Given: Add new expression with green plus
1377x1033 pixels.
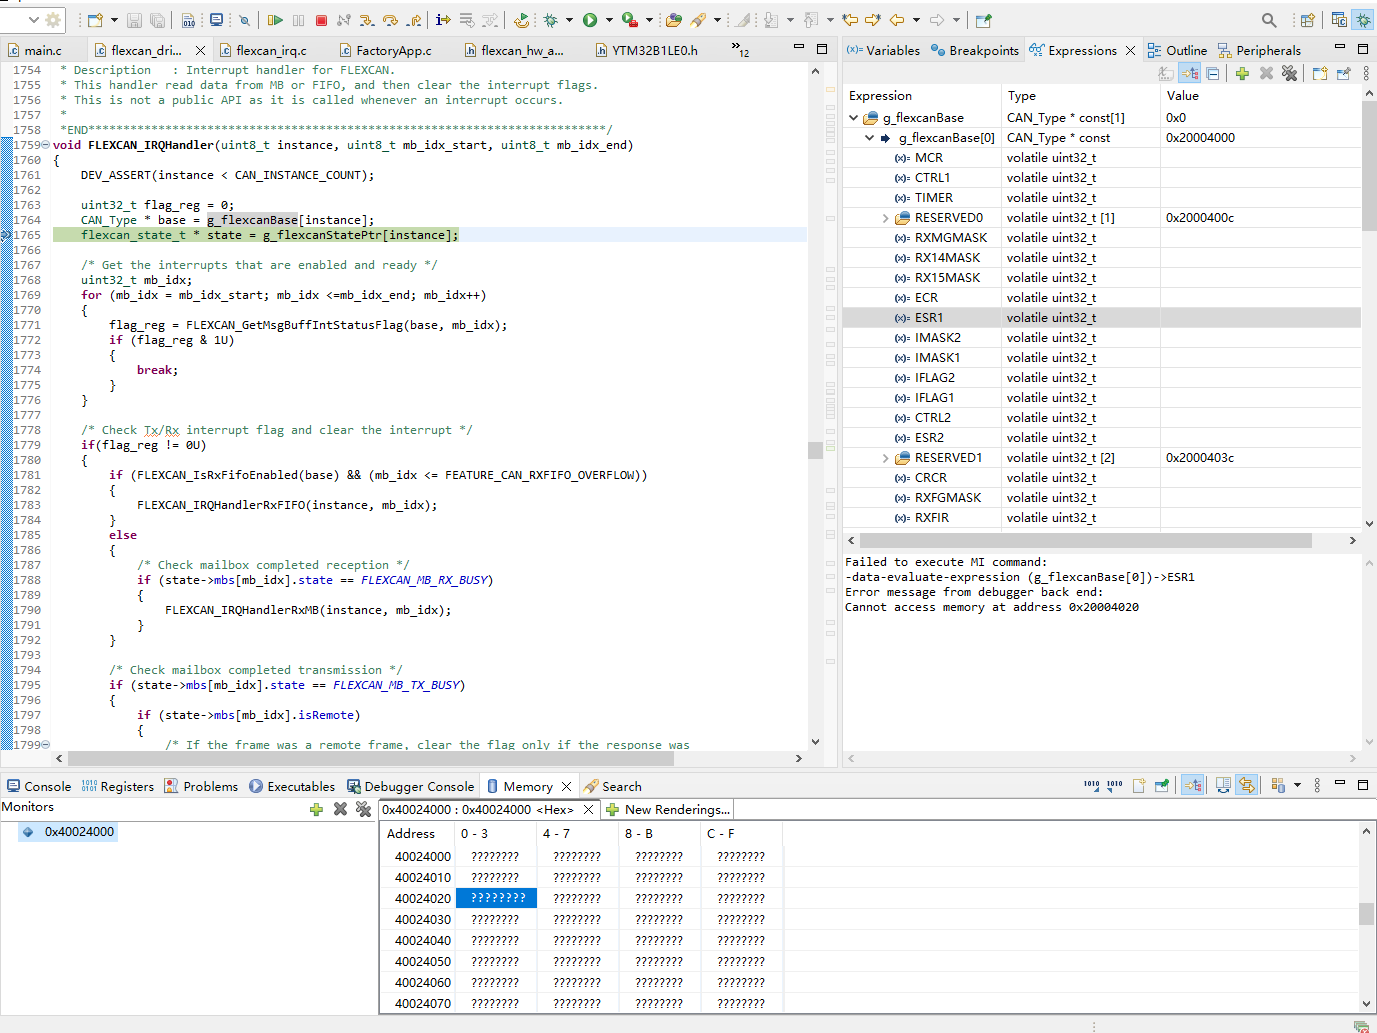Looking at the screenshot, I should tap(1242, 74).
